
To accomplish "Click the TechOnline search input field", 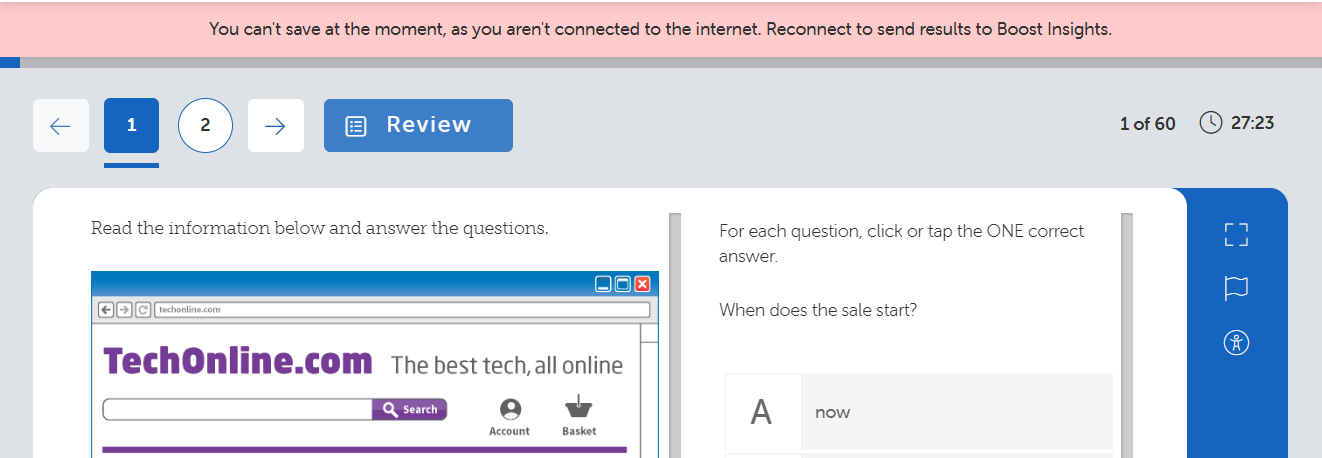I will (237, 409).
